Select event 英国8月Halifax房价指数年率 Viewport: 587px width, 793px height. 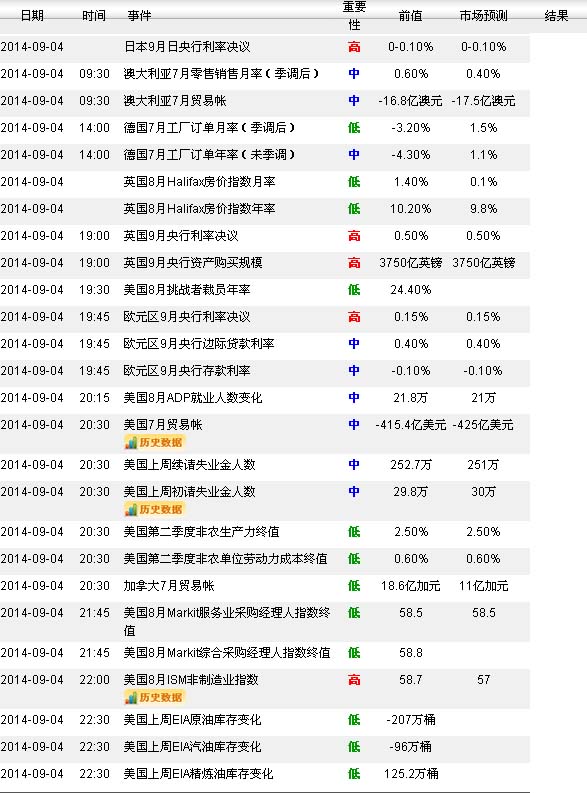click(x=199, y=209)
